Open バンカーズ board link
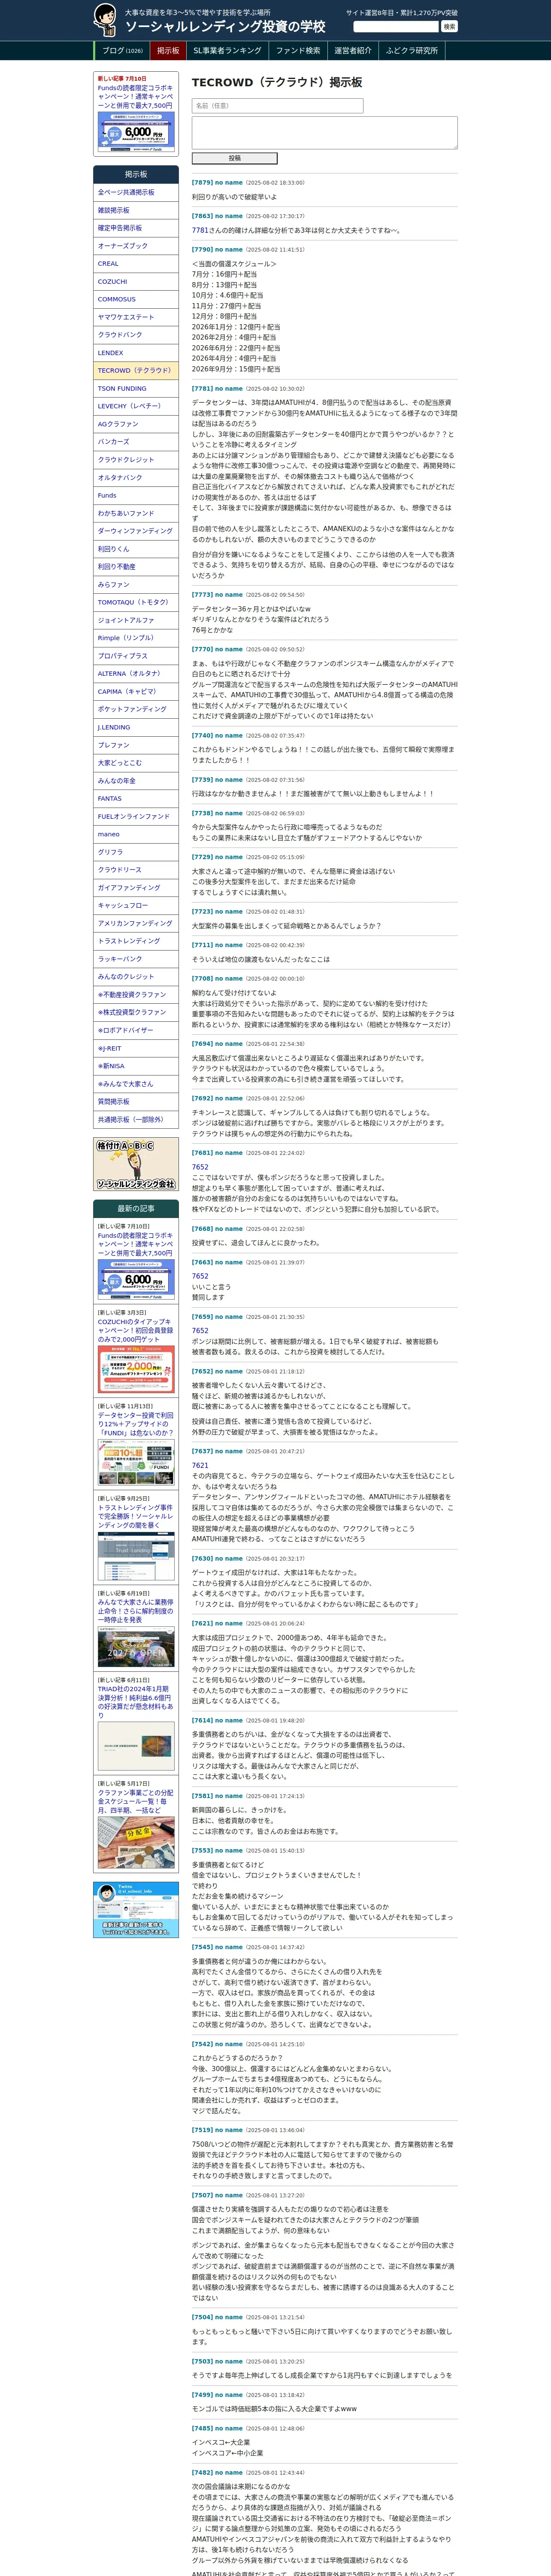Image resolution: width=551 pixels, height=2576 pixels. coord(136,442)
